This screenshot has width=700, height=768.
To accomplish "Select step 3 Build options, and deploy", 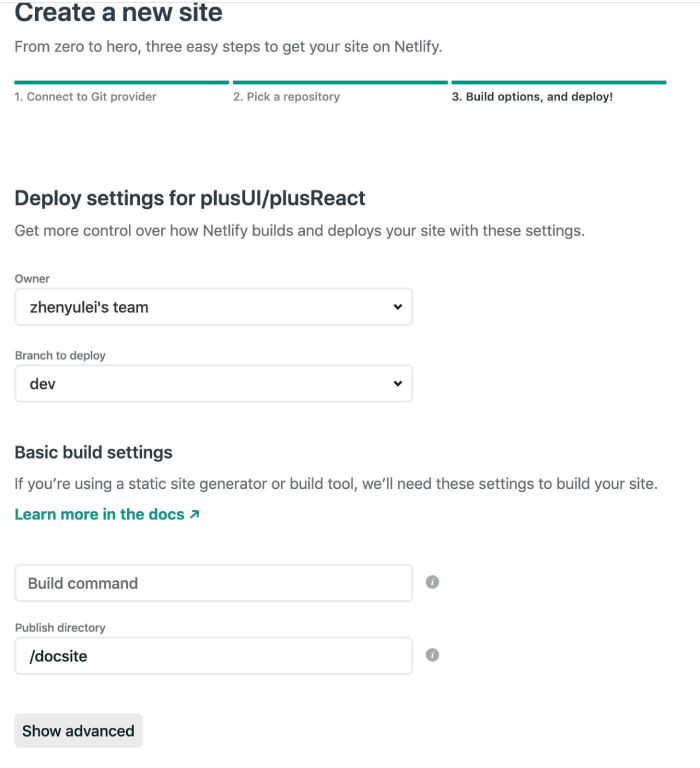I will [532, 97].
